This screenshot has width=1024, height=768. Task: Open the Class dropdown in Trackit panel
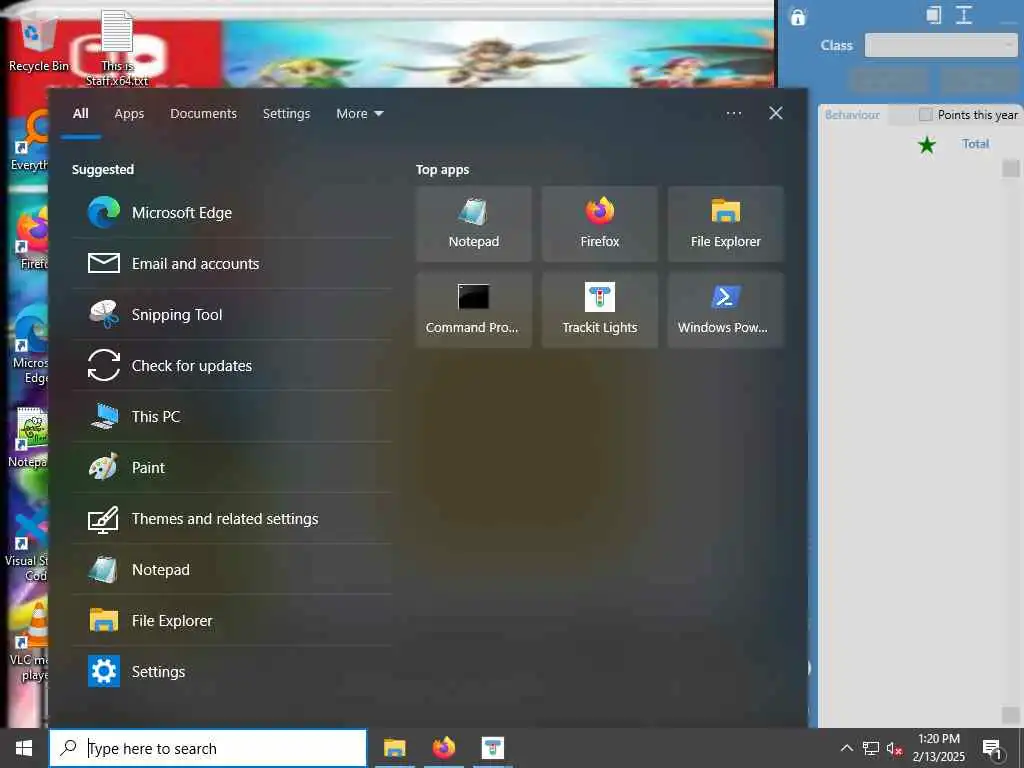(940, 46)
